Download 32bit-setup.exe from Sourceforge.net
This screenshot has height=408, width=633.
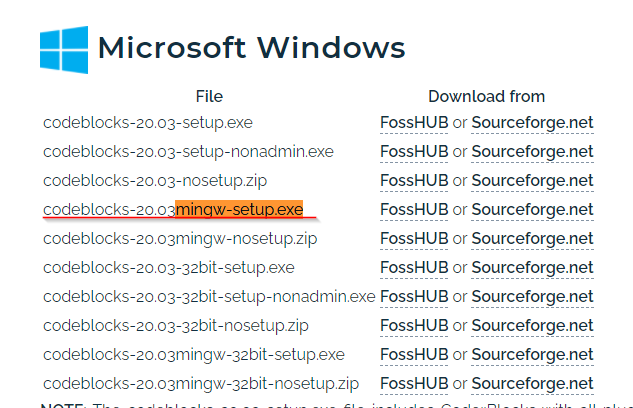(x=532, y=268)
